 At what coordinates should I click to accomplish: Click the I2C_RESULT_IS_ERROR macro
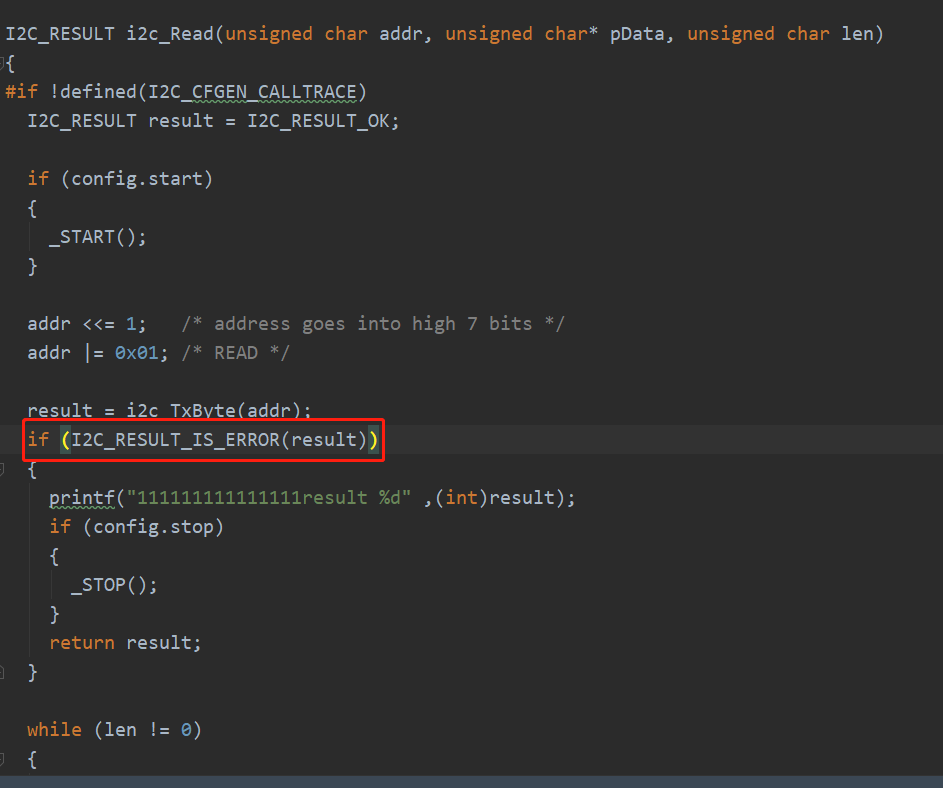pyautogui.click(x=176, y=440)
